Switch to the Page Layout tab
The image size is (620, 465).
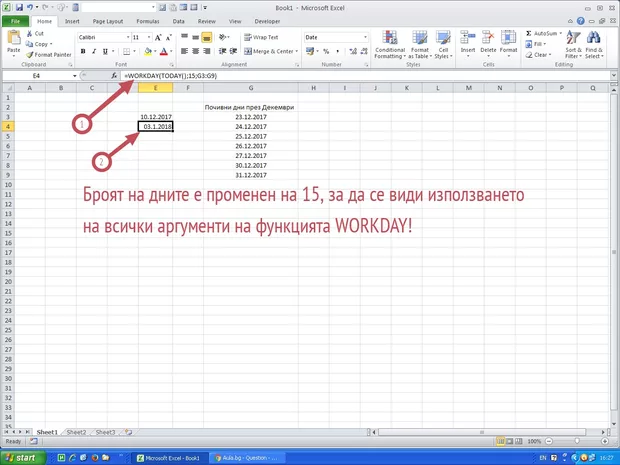108,21
